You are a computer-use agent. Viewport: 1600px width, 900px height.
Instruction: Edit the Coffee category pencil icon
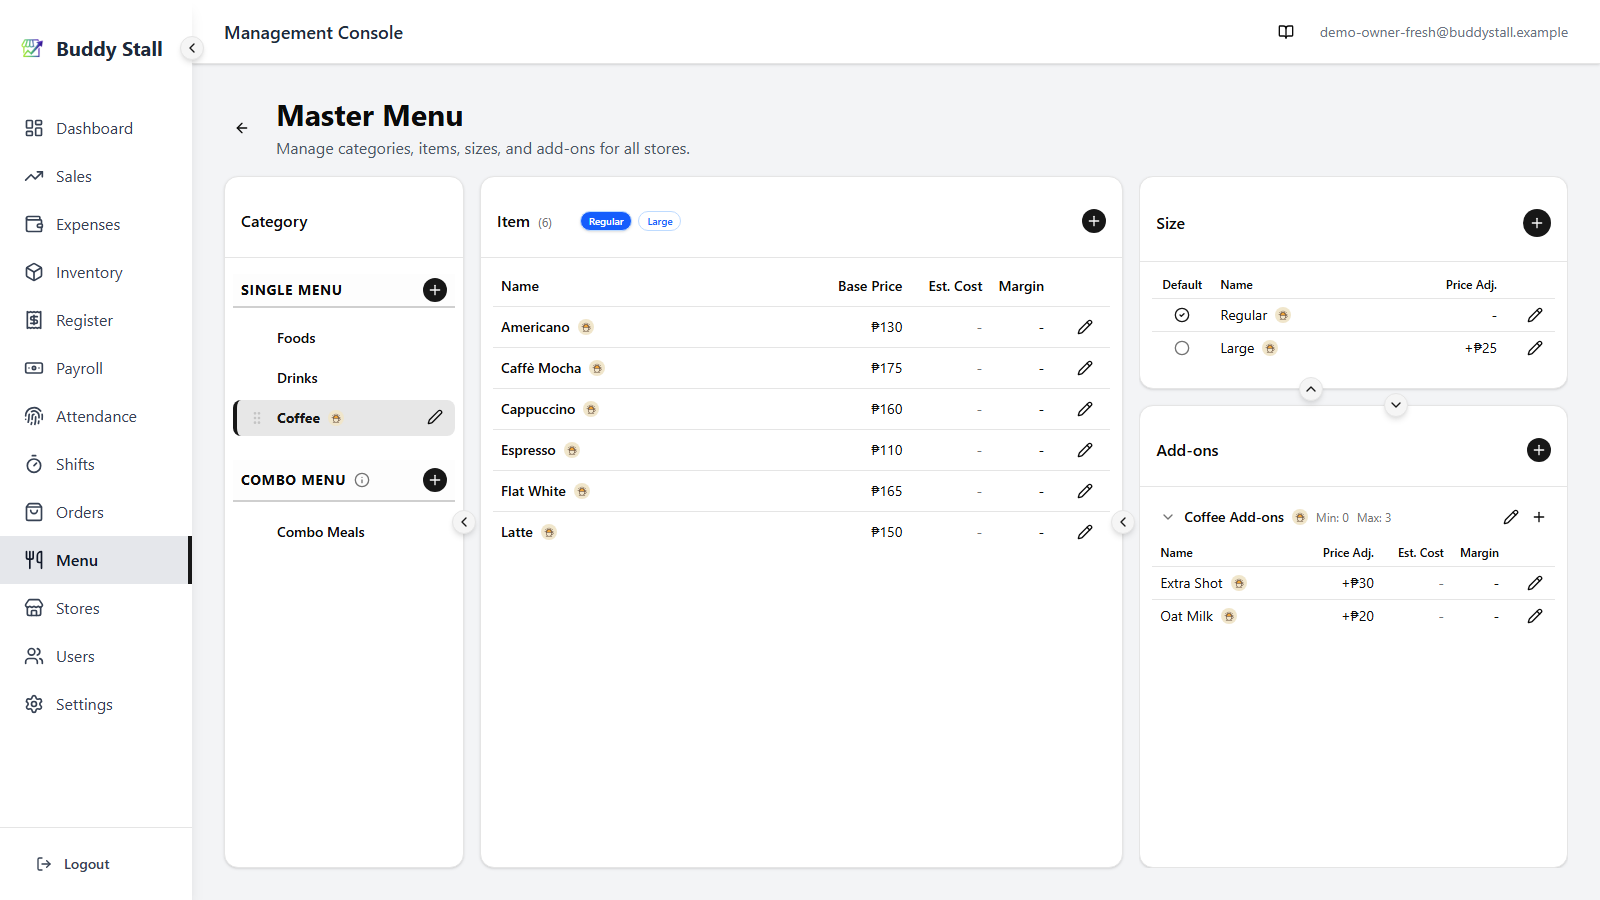[x=435, y=417]
